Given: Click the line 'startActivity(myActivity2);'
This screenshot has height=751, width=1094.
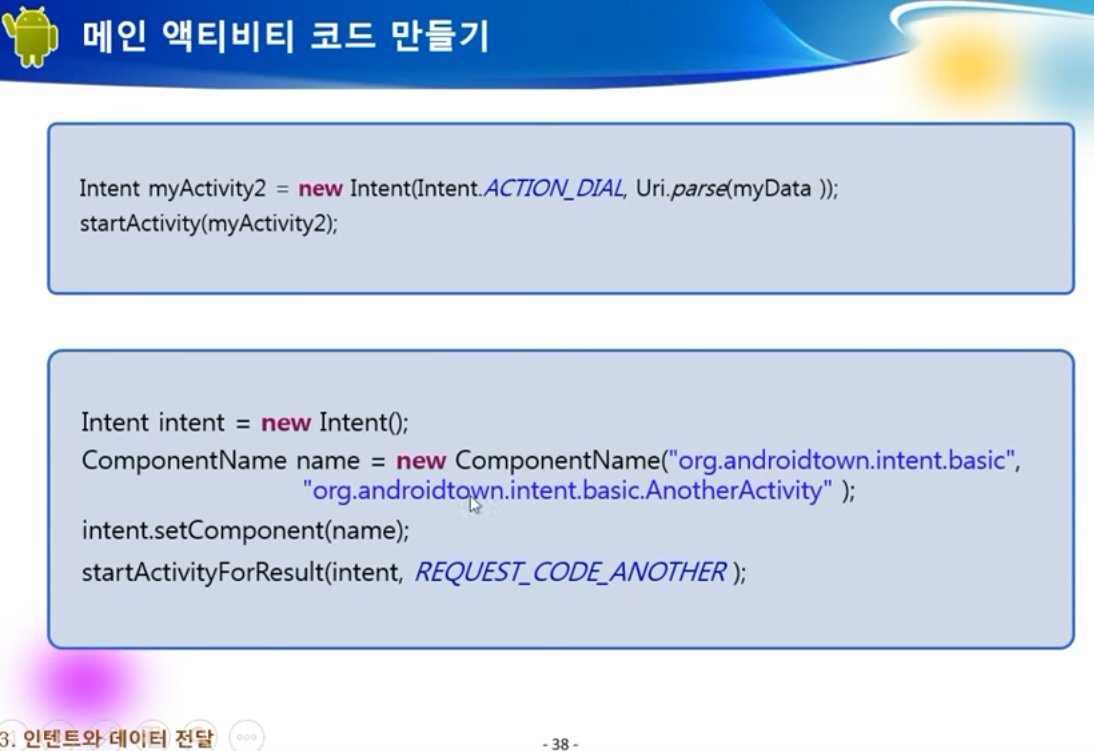Looking at the screenshot, I should 209,223.
